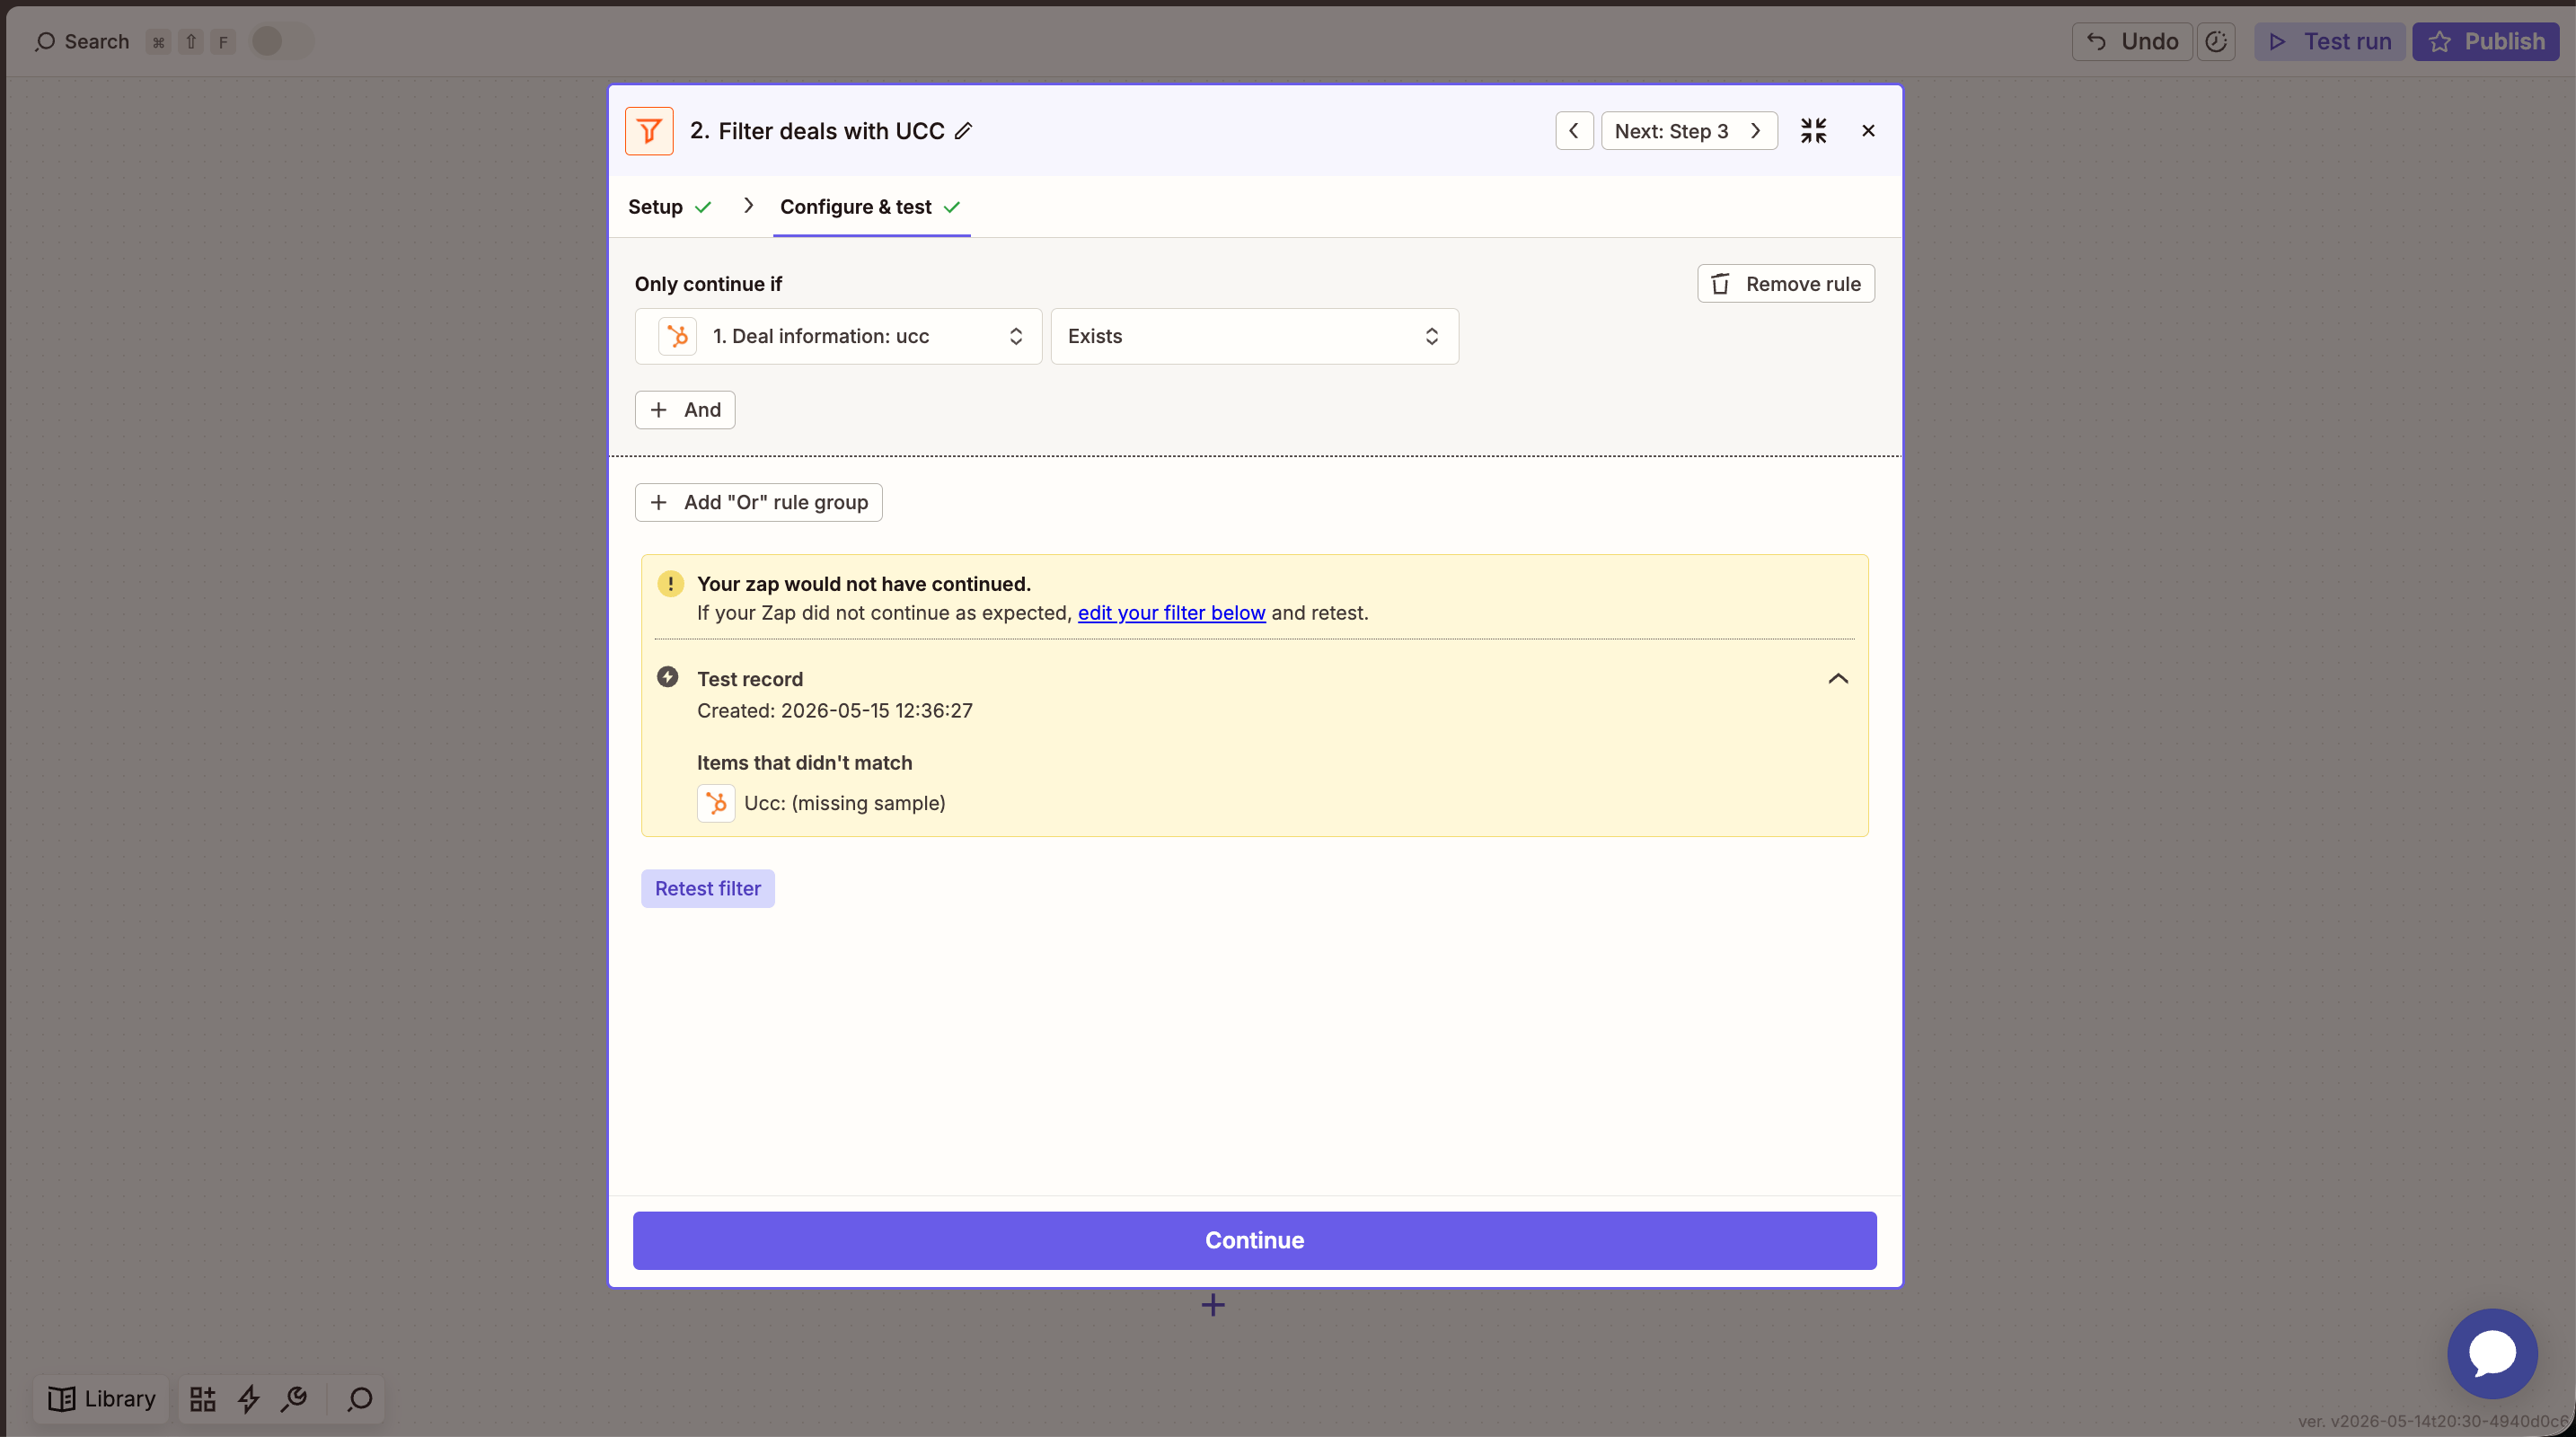
Task: Click the Test record bolt icon
Action: click(667, 678)
